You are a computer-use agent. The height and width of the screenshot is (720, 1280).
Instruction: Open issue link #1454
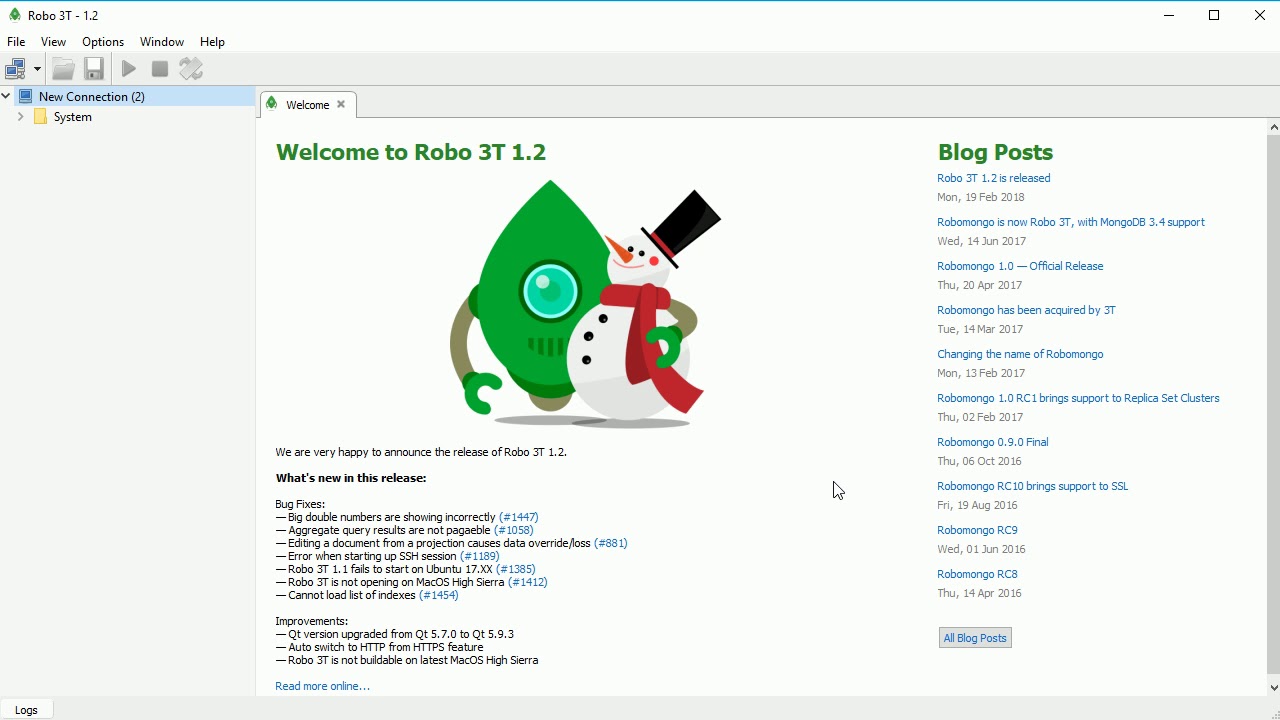coord(439,595)
